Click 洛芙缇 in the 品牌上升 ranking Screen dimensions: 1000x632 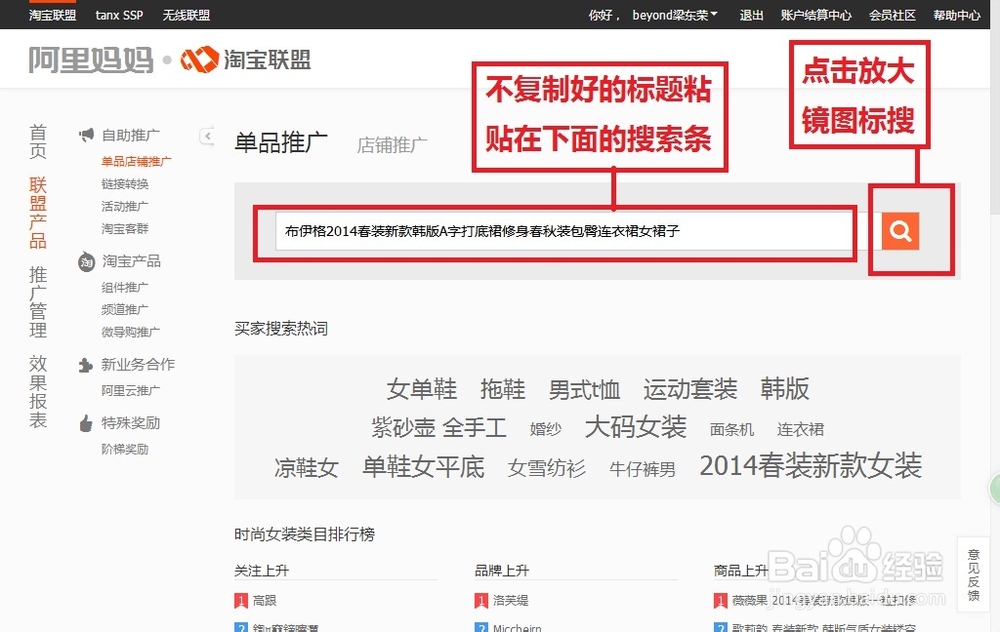pyautogui.click(x=510, y=601)
